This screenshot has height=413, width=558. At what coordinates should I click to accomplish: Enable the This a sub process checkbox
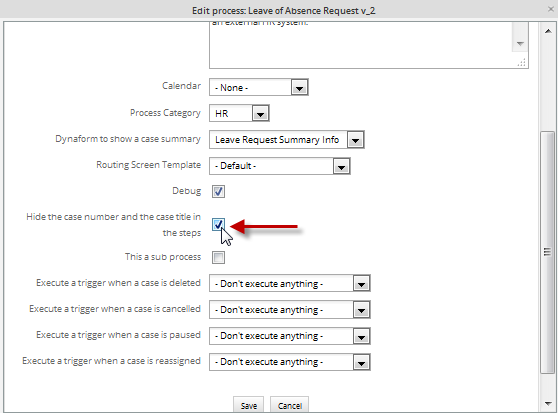[219, 257]
